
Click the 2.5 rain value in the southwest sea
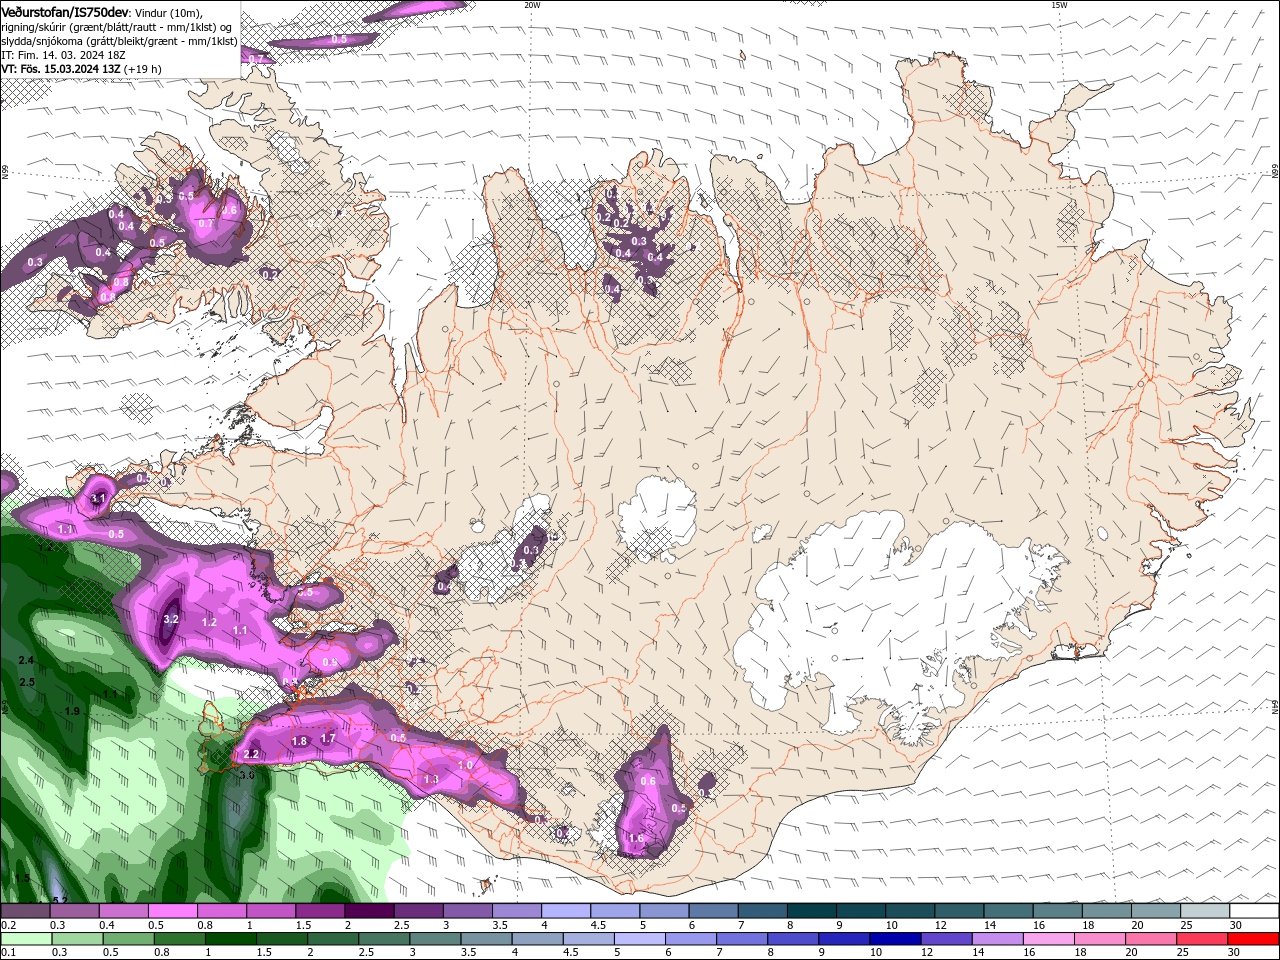pyautogui.click(x=28, y=682)
